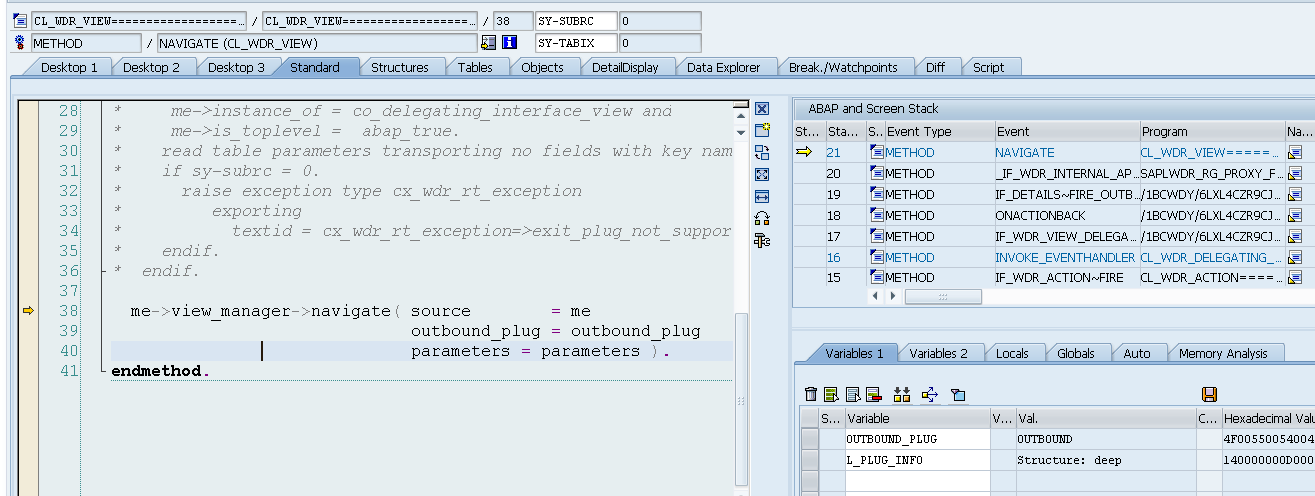The width and height of the screenshot is (1315, 496).
Task: Click navigate icon for IF_WDR_ACTION~FIRE row
Action: coord(1295,278)
